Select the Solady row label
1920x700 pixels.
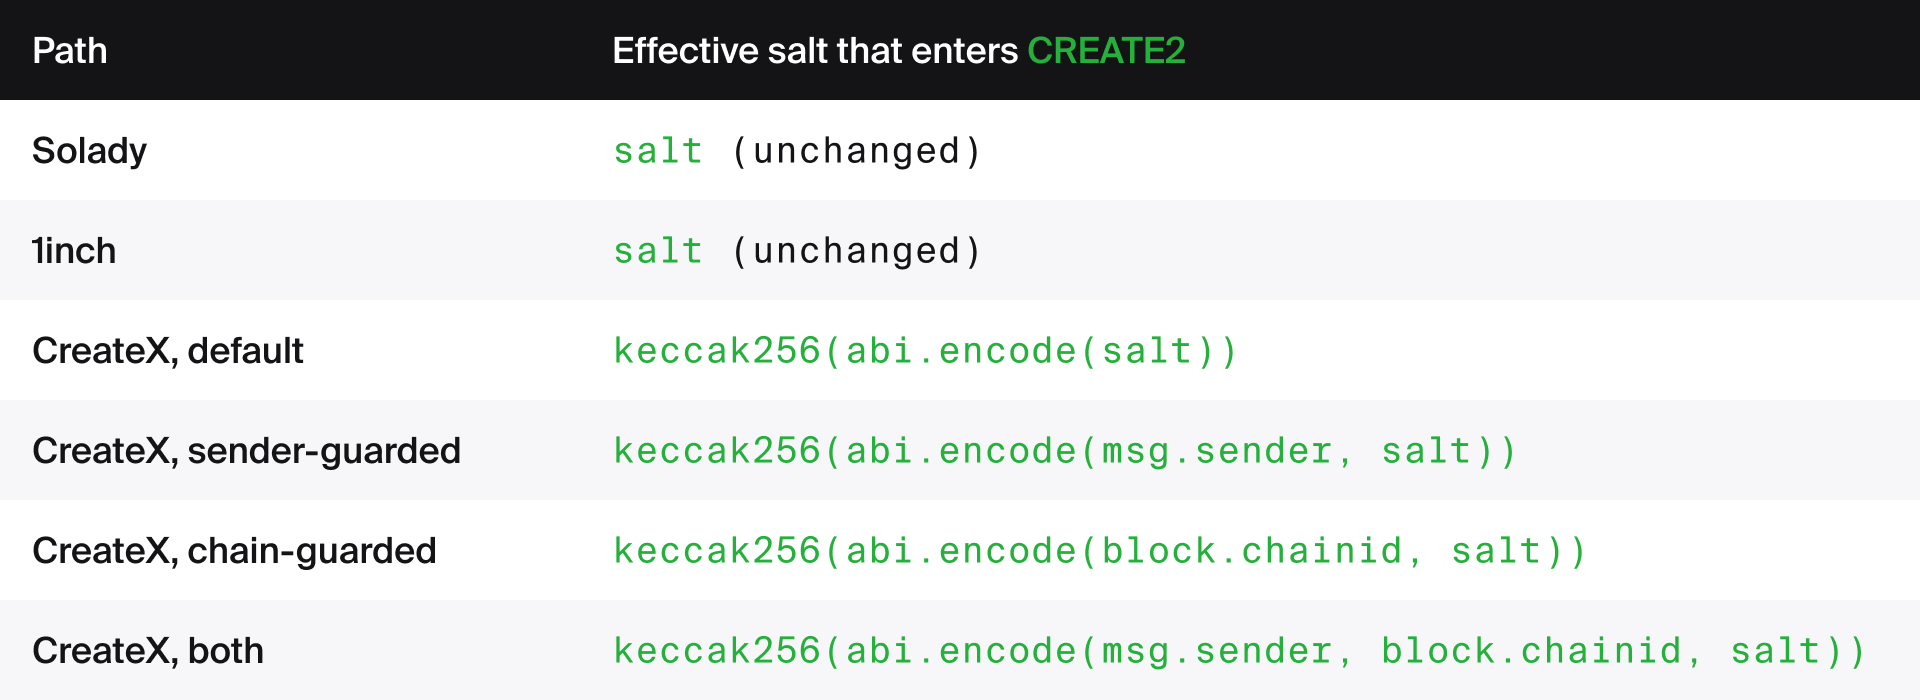click(89, 151)
